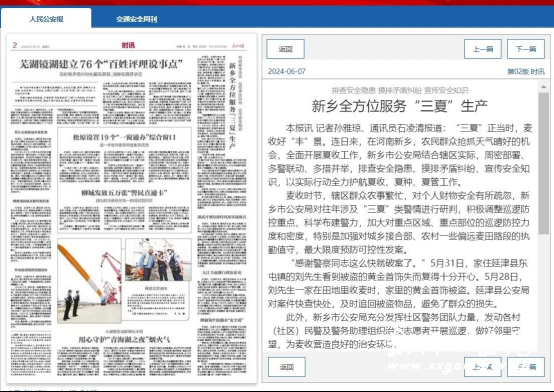Click the article scrollbar thumb
The height and width of the screenshot is (392, 554).
click(543, 163)
